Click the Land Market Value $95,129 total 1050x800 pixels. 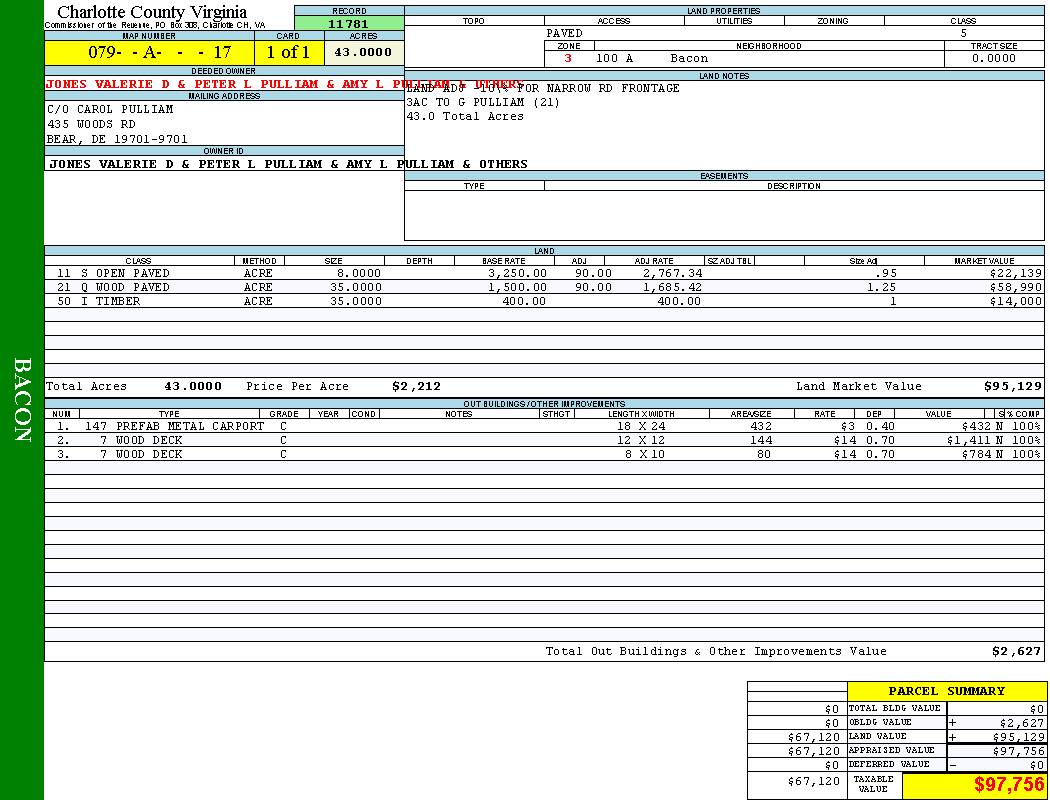click(x=1012, y=386)
